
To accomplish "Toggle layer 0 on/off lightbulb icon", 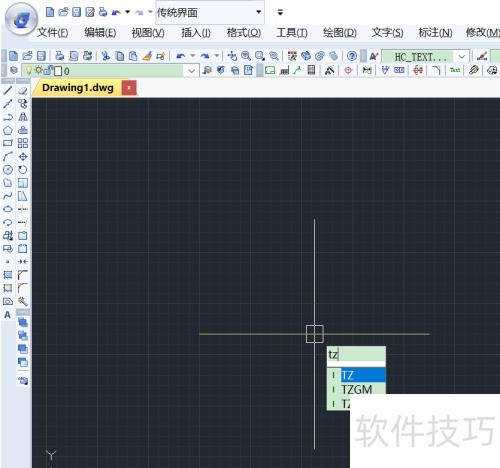I will 29,70.
